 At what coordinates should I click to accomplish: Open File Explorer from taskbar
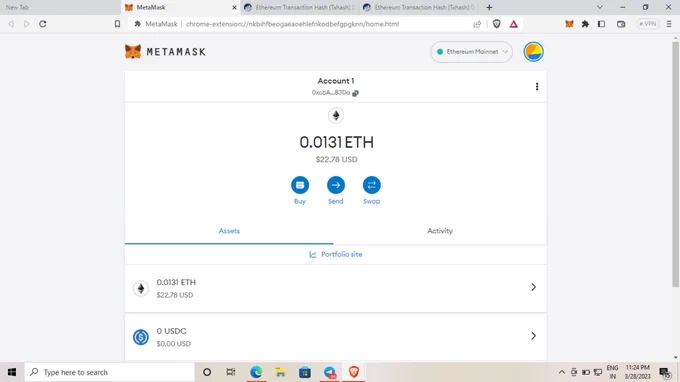point(280,372)
